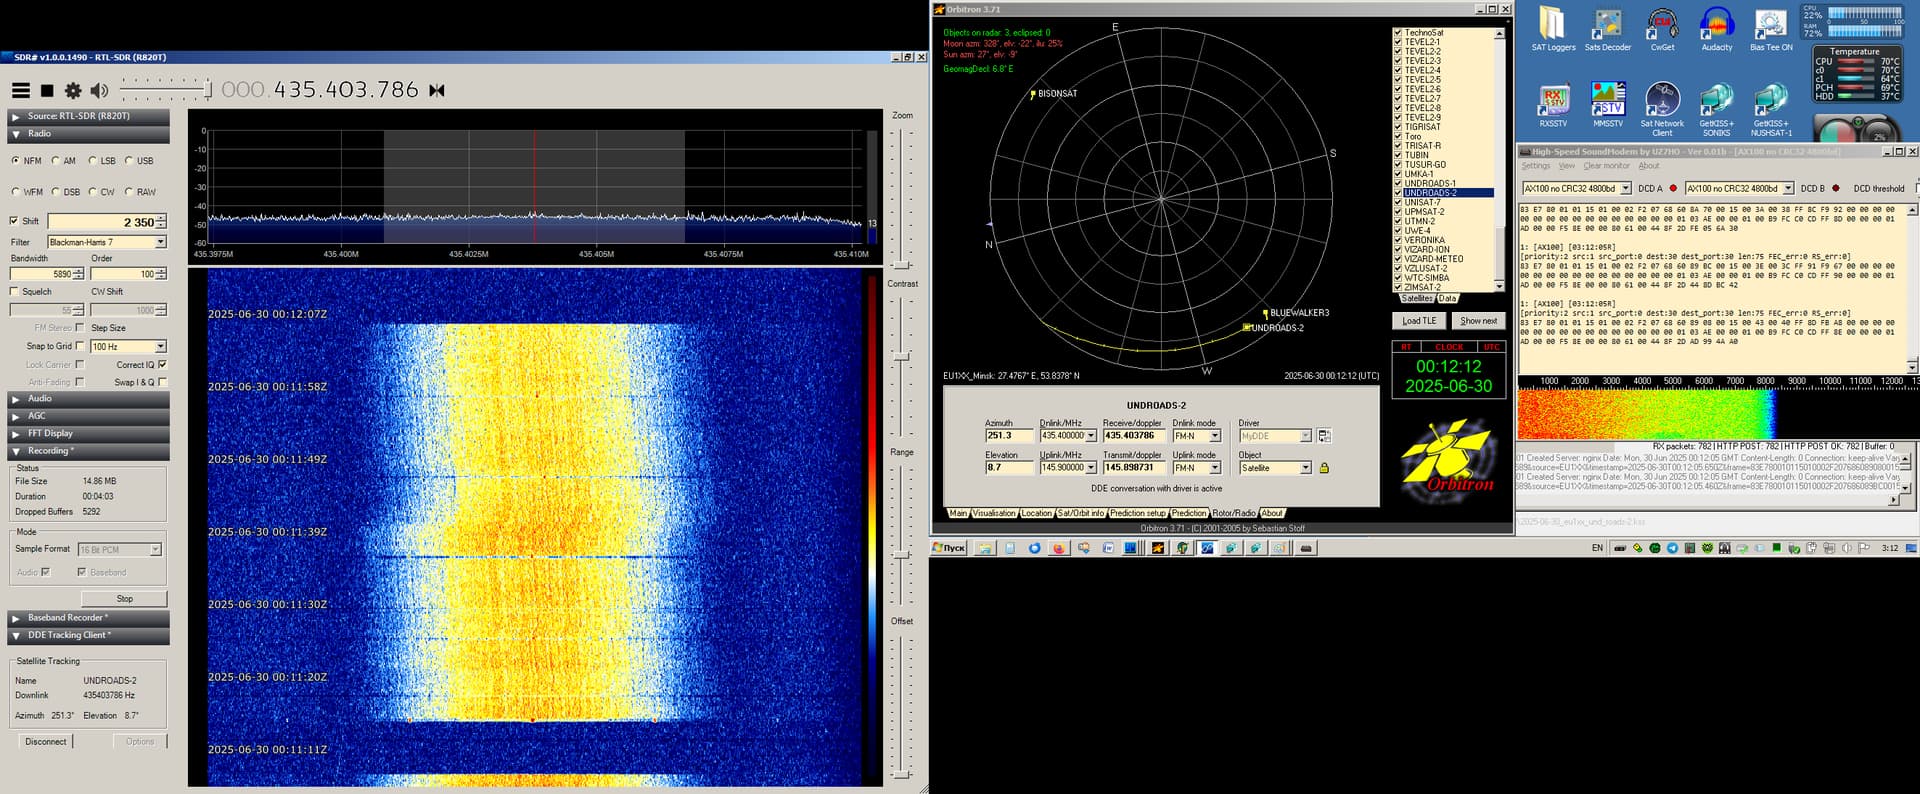Select WFM demodulation mode
Viewport: 1920px width, 794px height.
(x=27, y=192)
